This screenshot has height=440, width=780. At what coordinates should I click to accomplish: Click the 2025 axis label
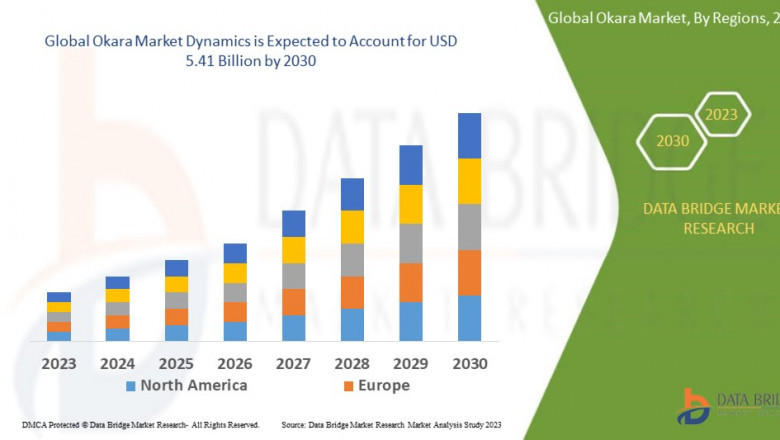click(x=176, y=364)
